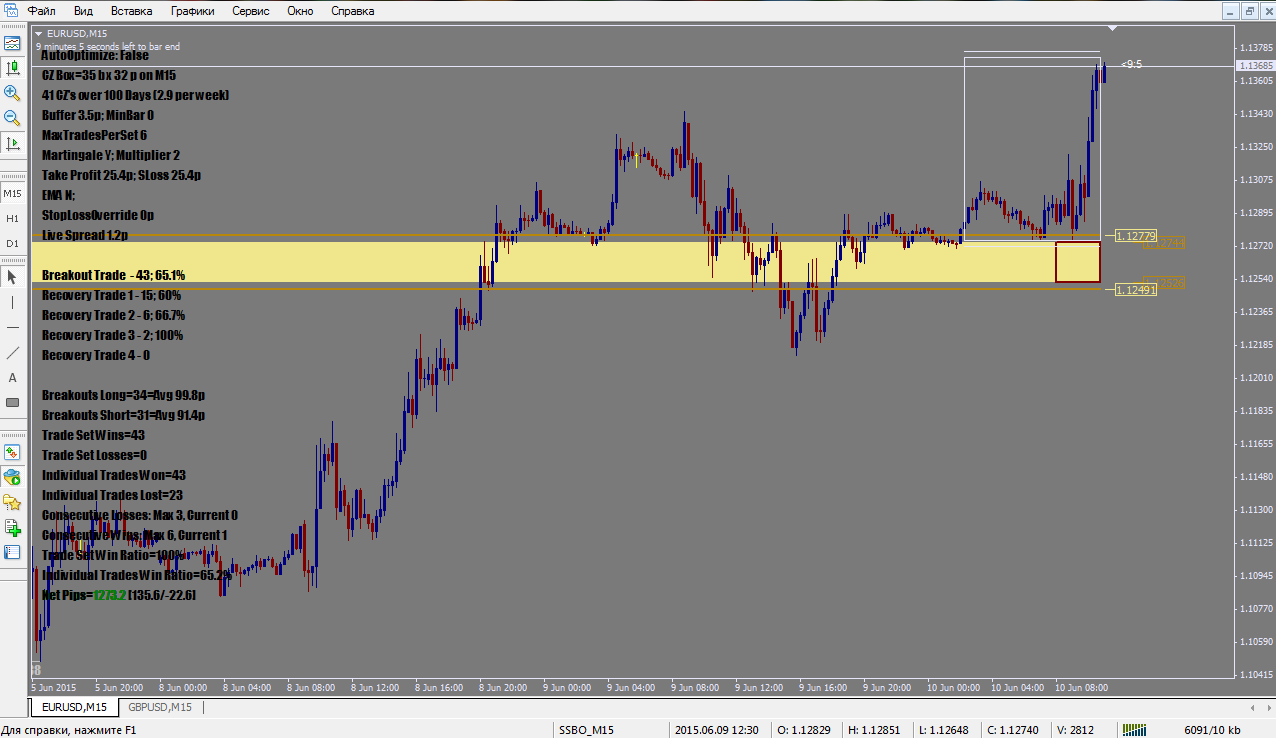Click the bar-end countdown text at chart top
The image size is (1276, 738).
point(108,46)
